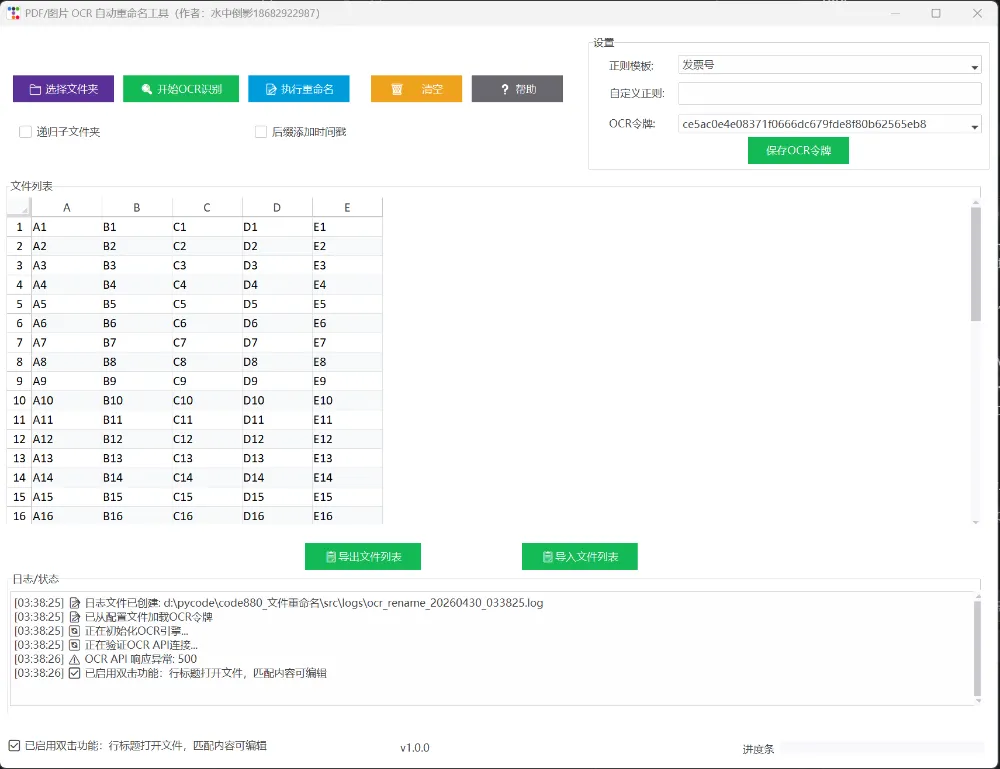Click cell D10 in the file list

point(277,400)
